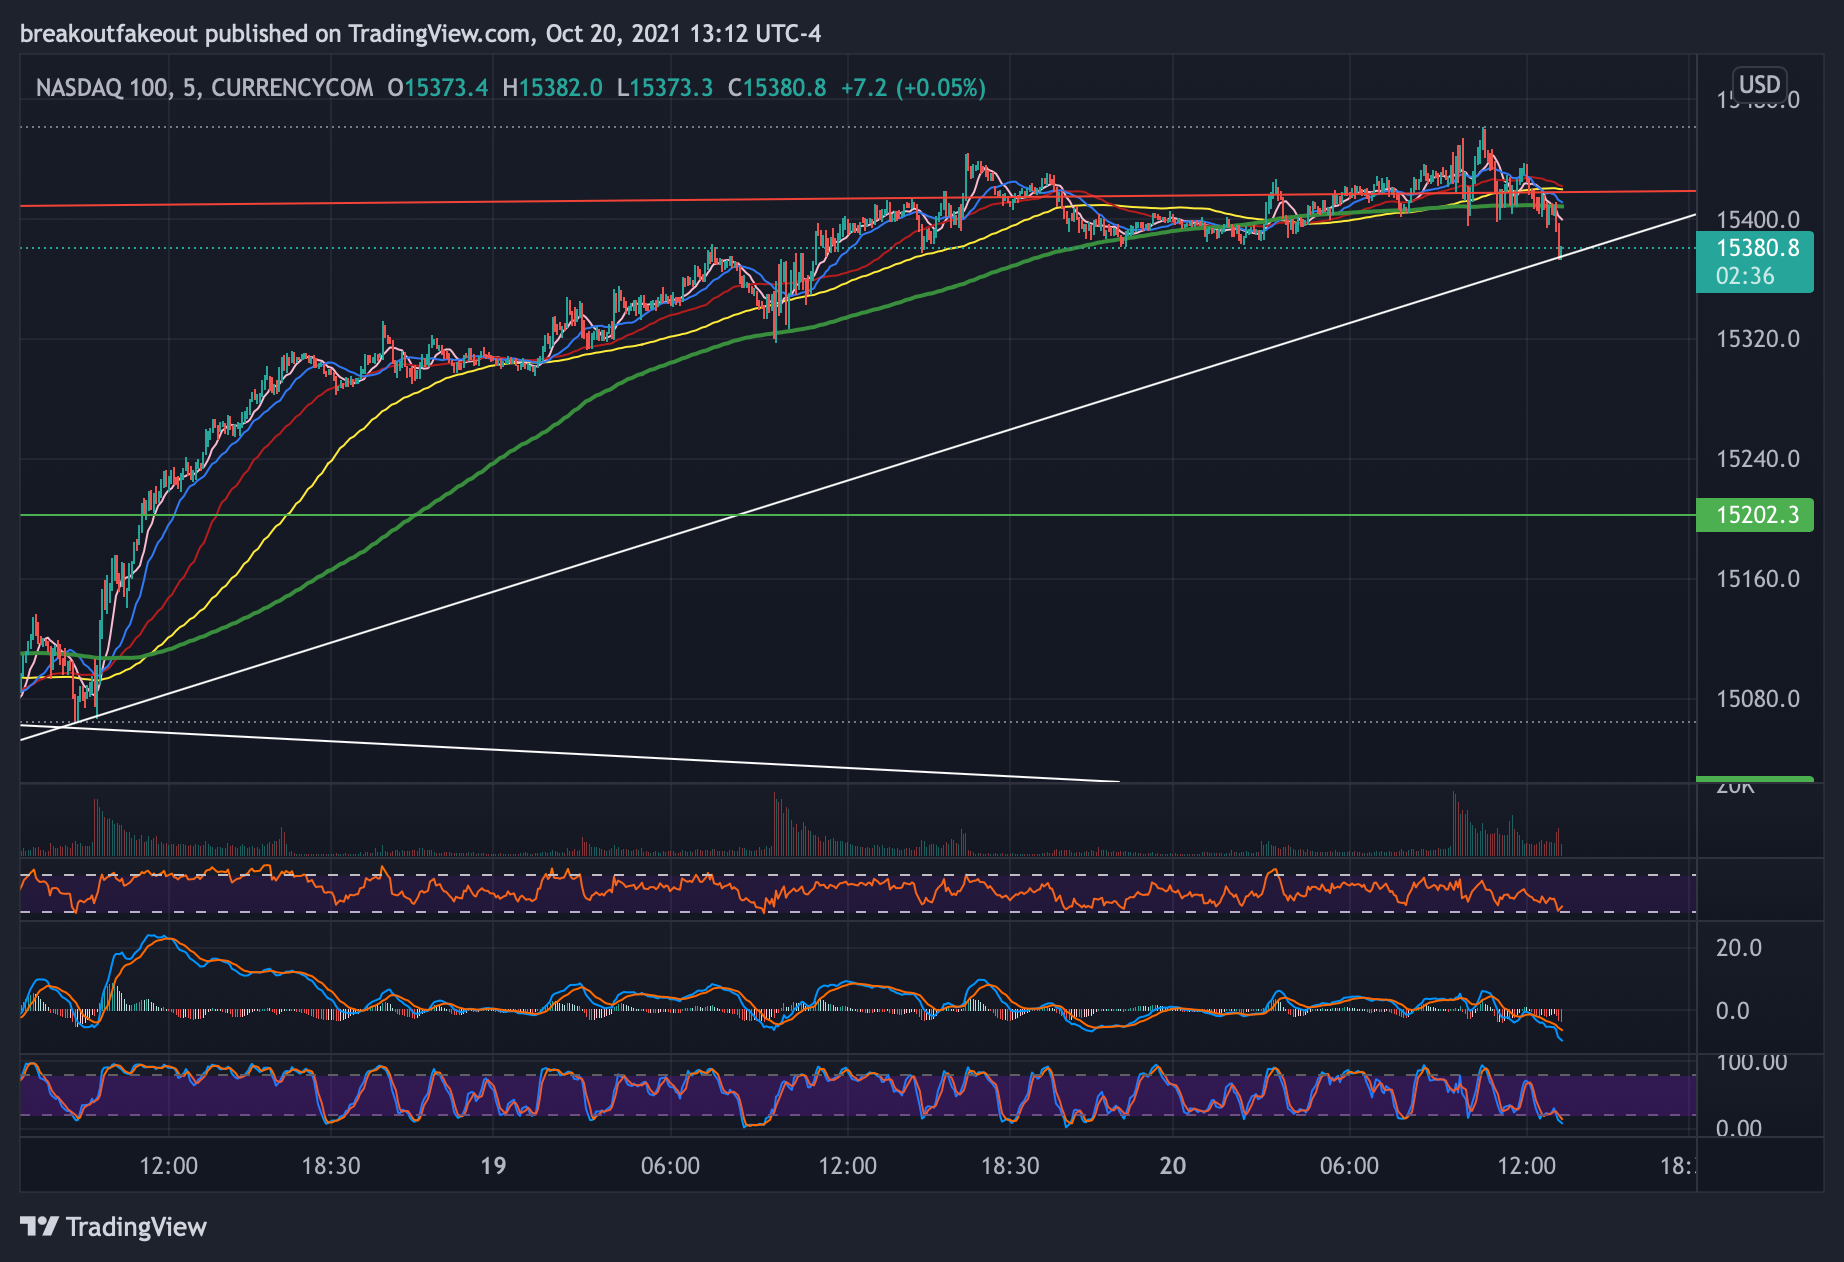Click the 15160.0 price axis label
The width and height of the screenshot is (1844, 1262).
click(1757, 579)
